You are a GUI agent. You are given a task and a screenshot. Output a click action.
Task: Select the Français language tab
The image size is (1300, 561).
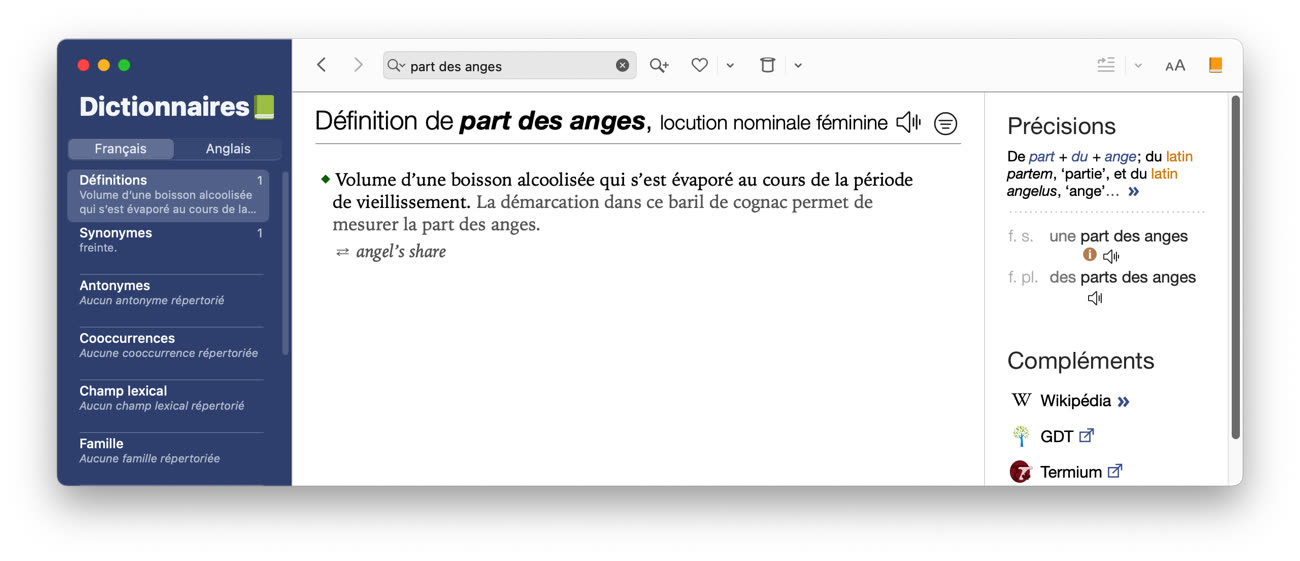tap(121, 149)
